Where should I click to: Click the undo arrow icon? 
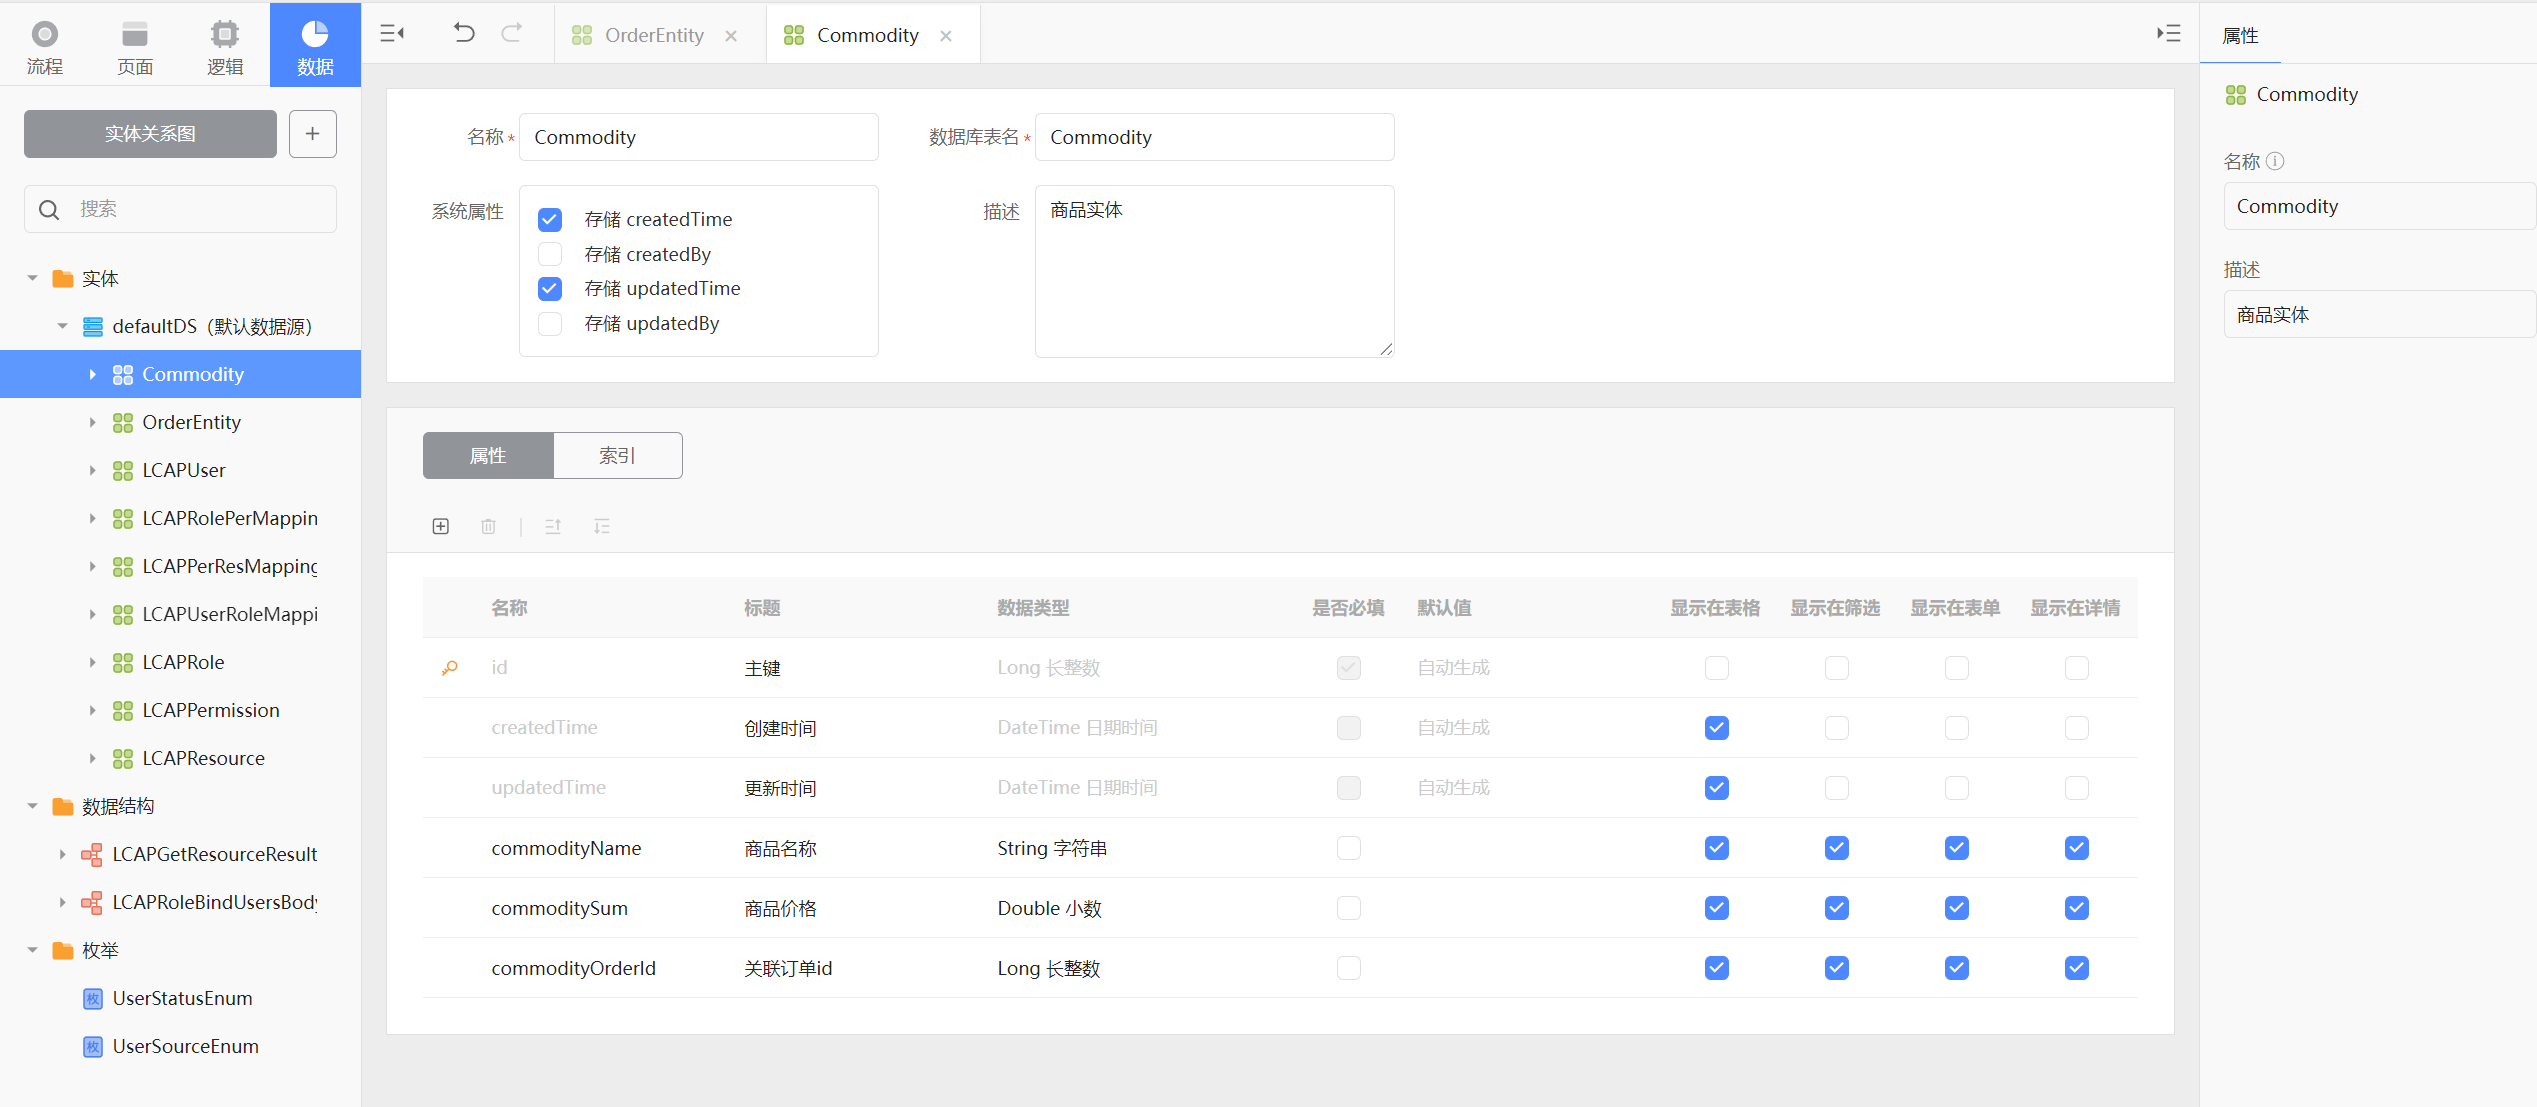[463, 33]
